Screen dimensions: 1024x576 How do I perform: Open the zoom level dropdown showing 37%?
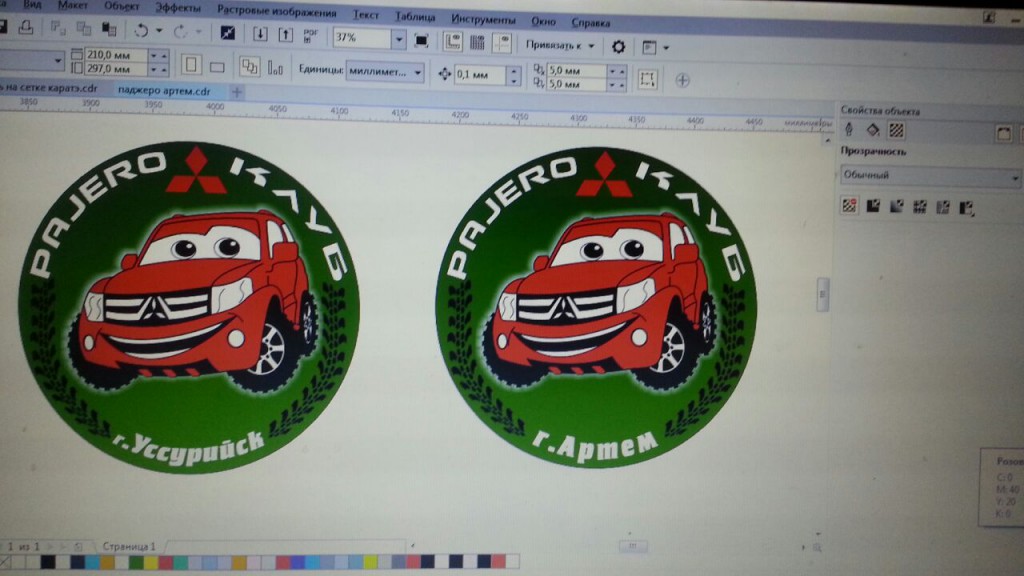[x=399, y=39]
